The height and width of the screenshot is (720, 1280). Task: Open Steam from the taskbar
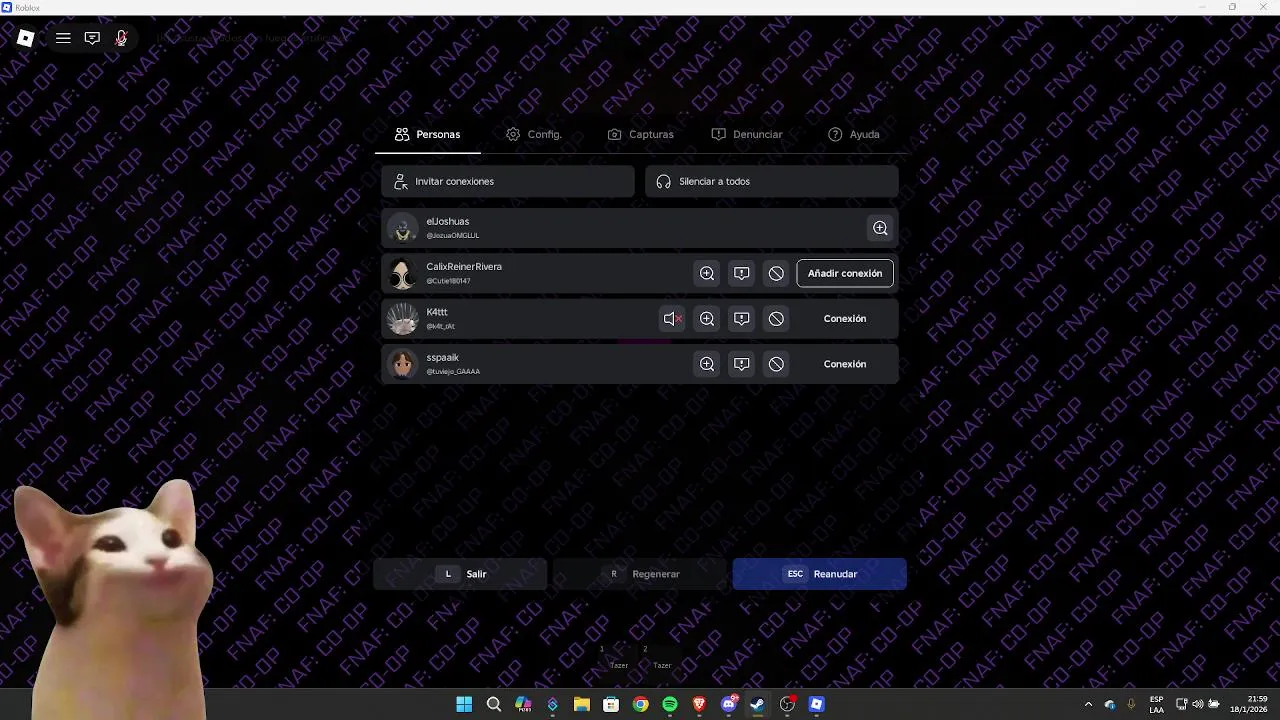click(x=758, y=704)
